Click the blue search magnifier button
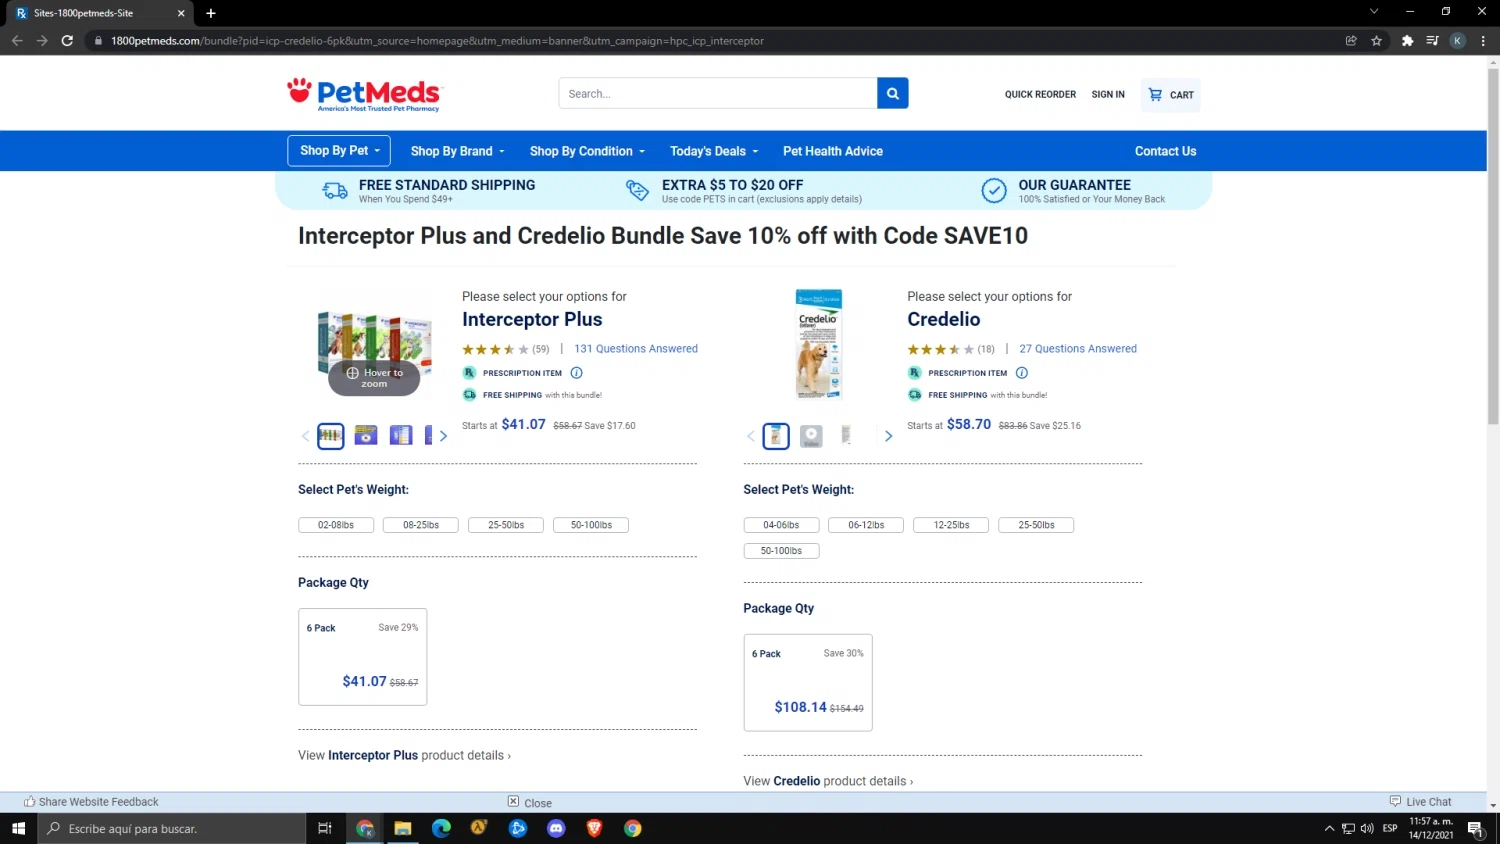 point(892,93)
